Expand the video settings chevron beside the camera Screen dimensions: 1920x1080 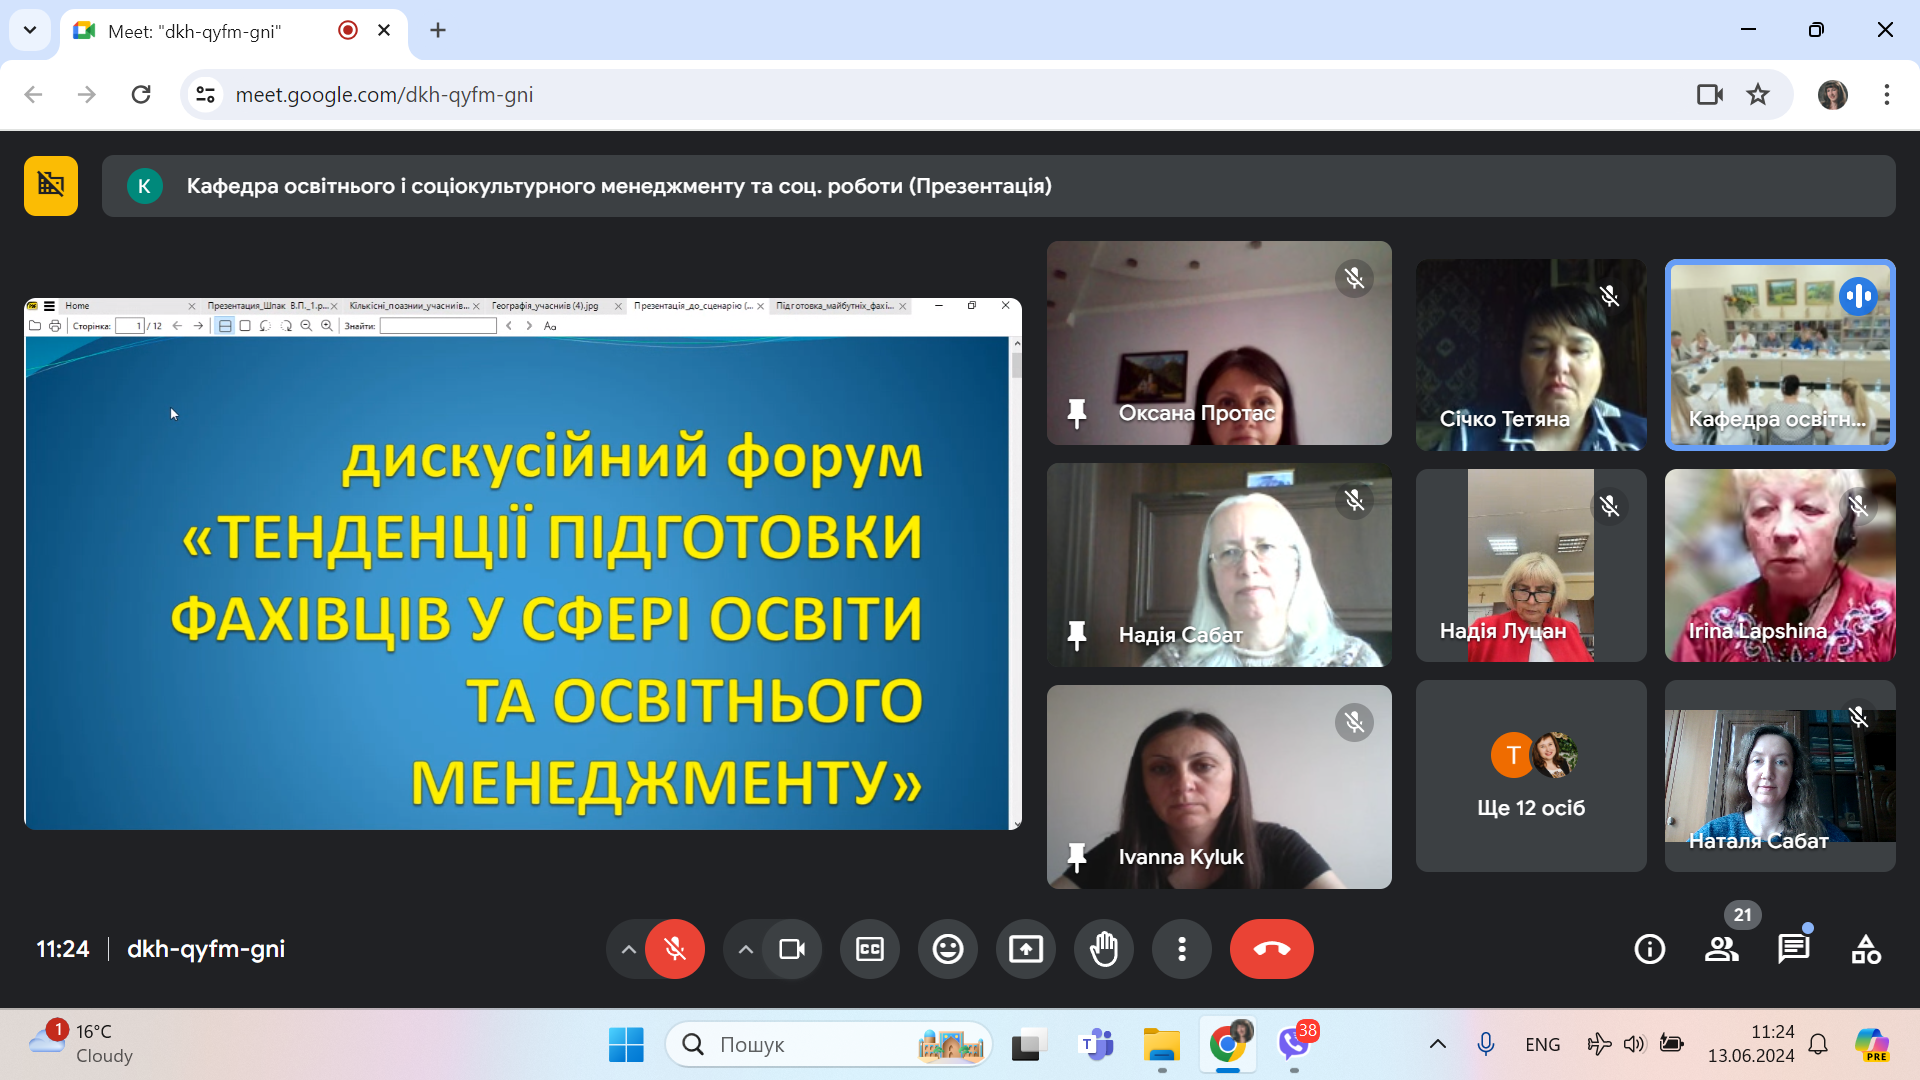pyautogui.click(x=745, y=949)
